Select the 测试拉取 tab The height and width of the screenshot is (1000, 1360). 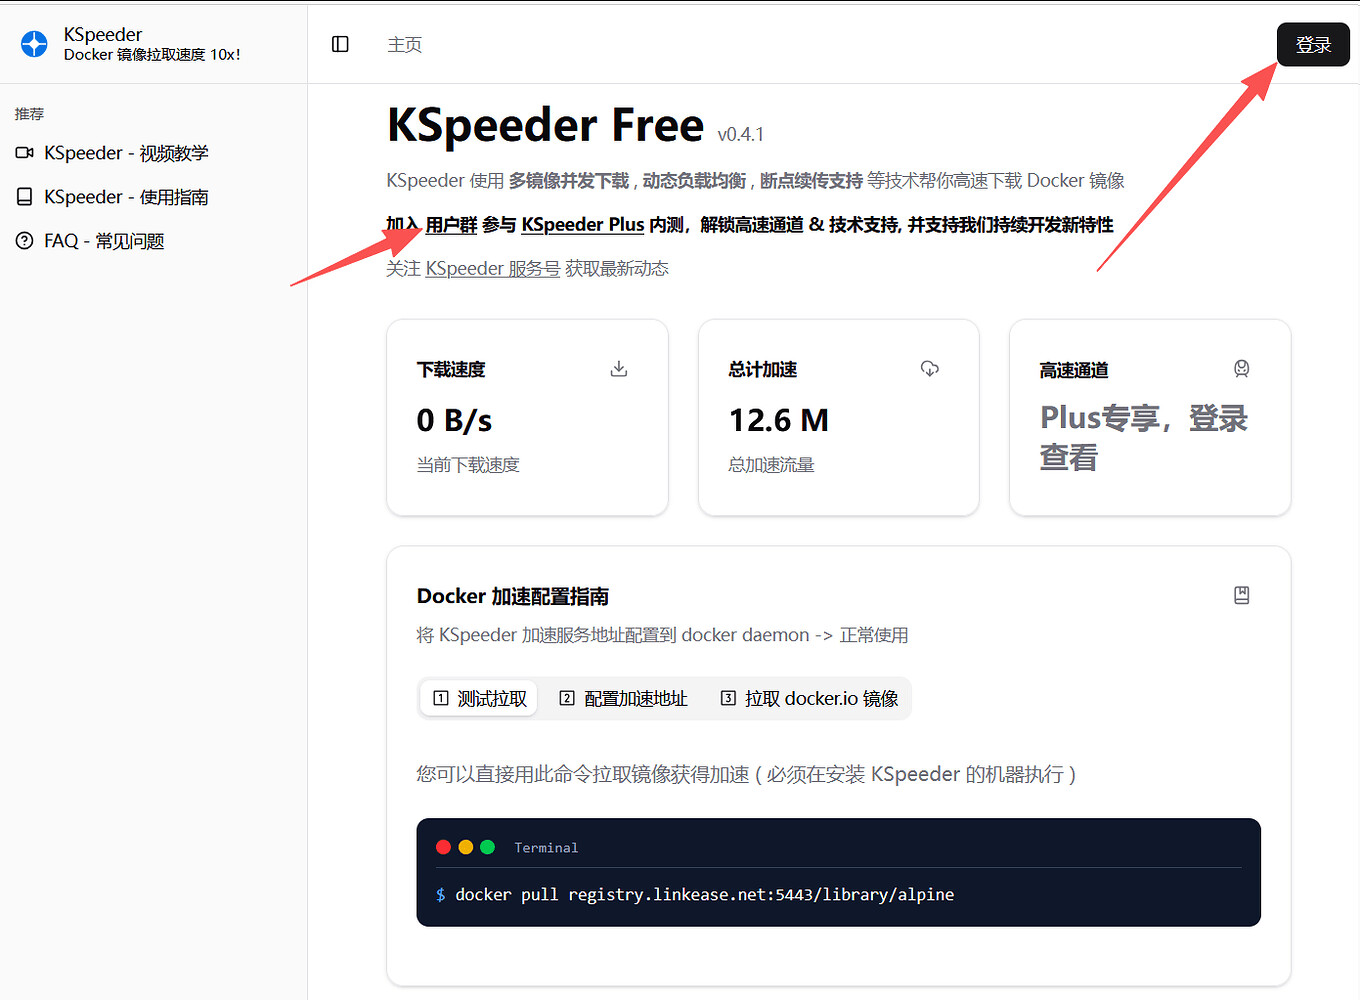(480, 698)
